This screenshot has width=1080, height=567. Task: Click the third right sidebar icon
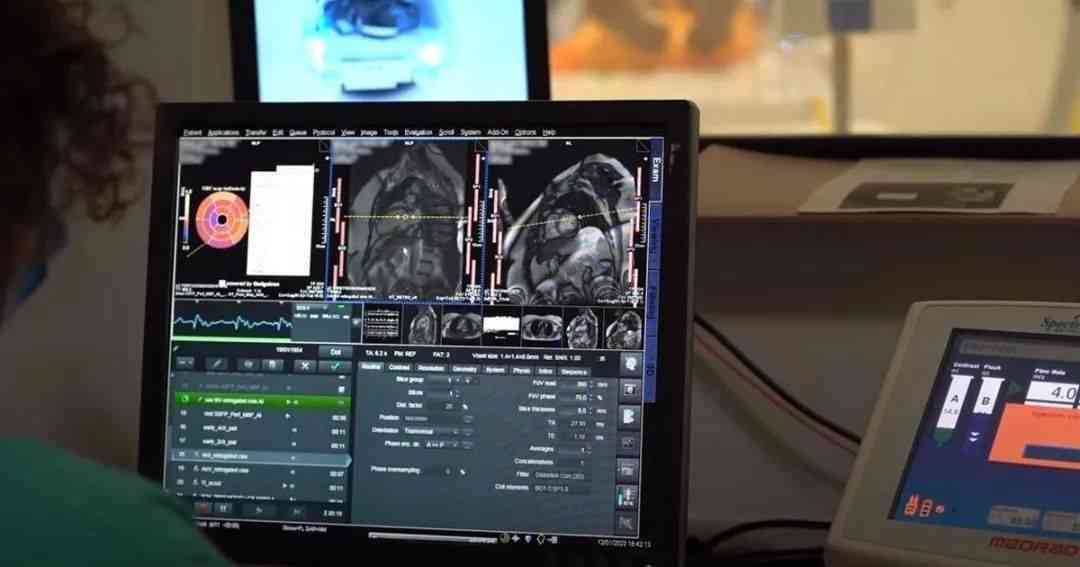click(629, 417)
